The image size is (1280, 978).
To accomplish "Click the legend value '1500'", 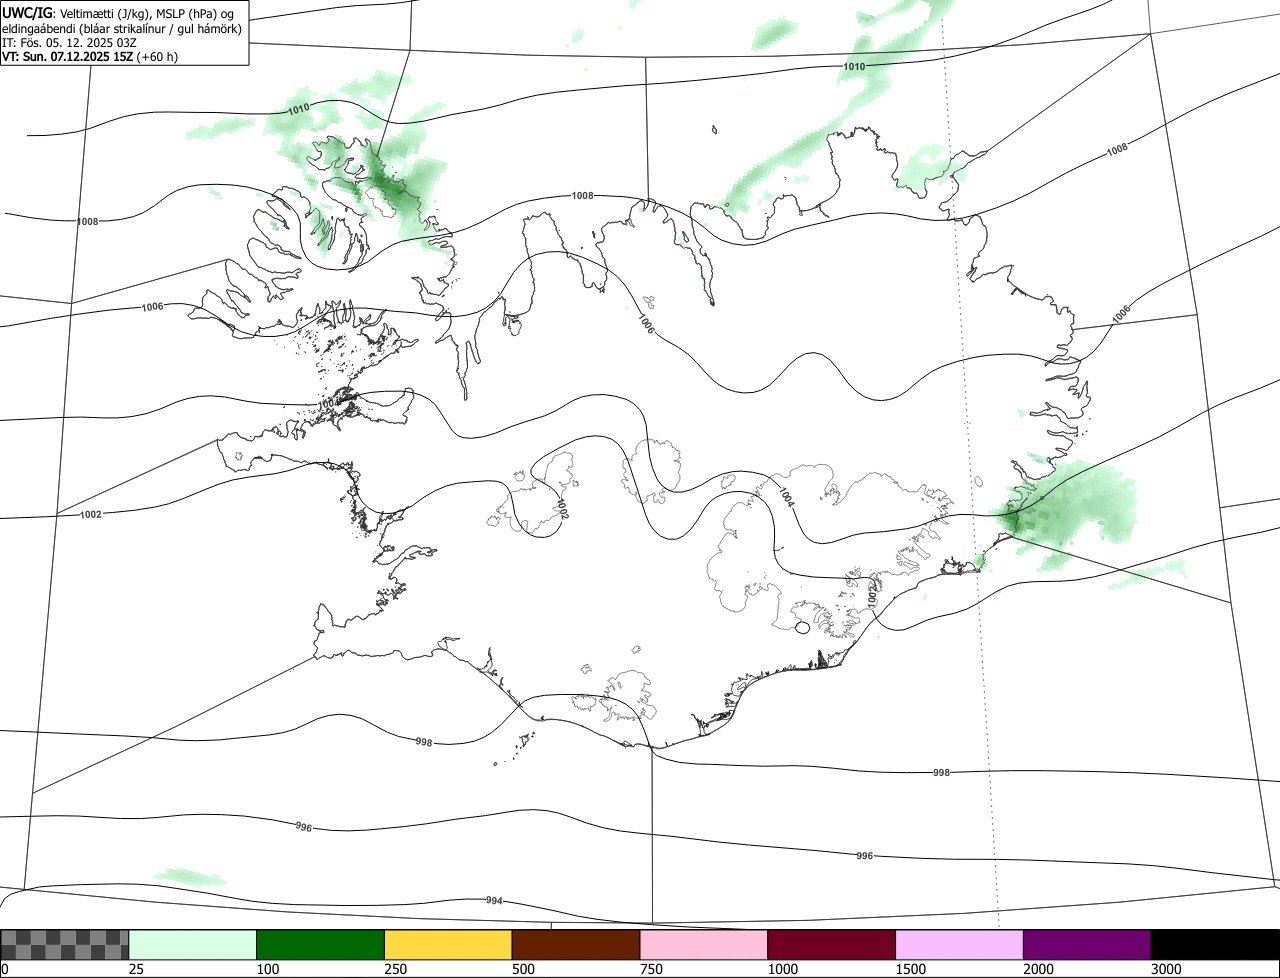I will click(913, 969).
